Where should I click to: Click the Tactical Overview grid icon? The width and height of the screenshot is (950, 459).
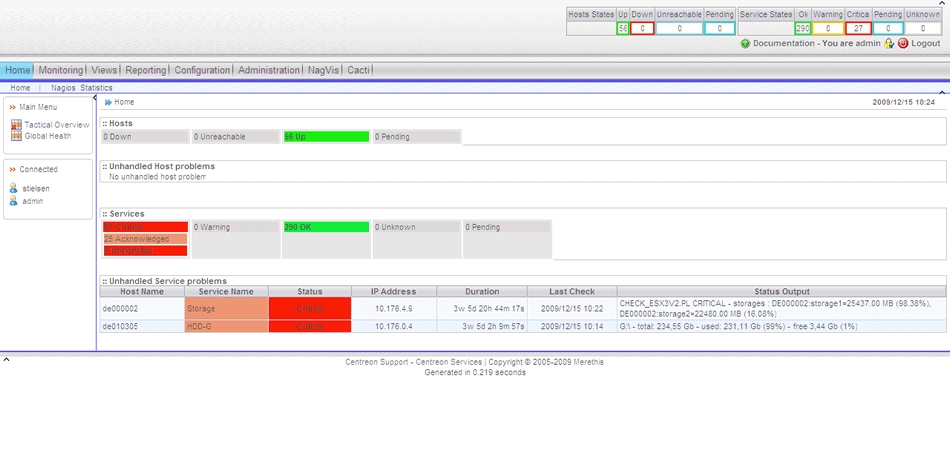click(16, 125)
